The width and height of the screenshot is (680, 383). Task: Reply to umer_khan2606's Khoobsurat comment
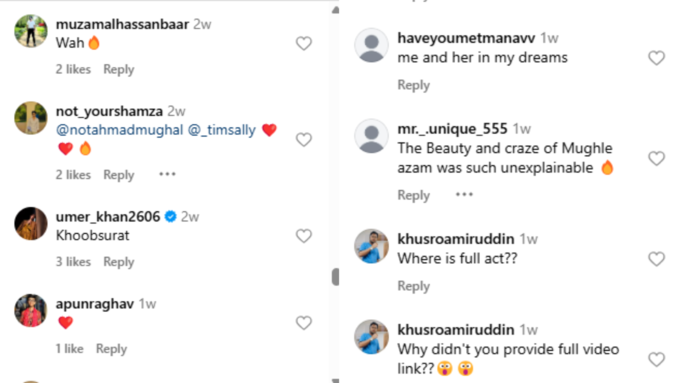(x=119, y=262)
